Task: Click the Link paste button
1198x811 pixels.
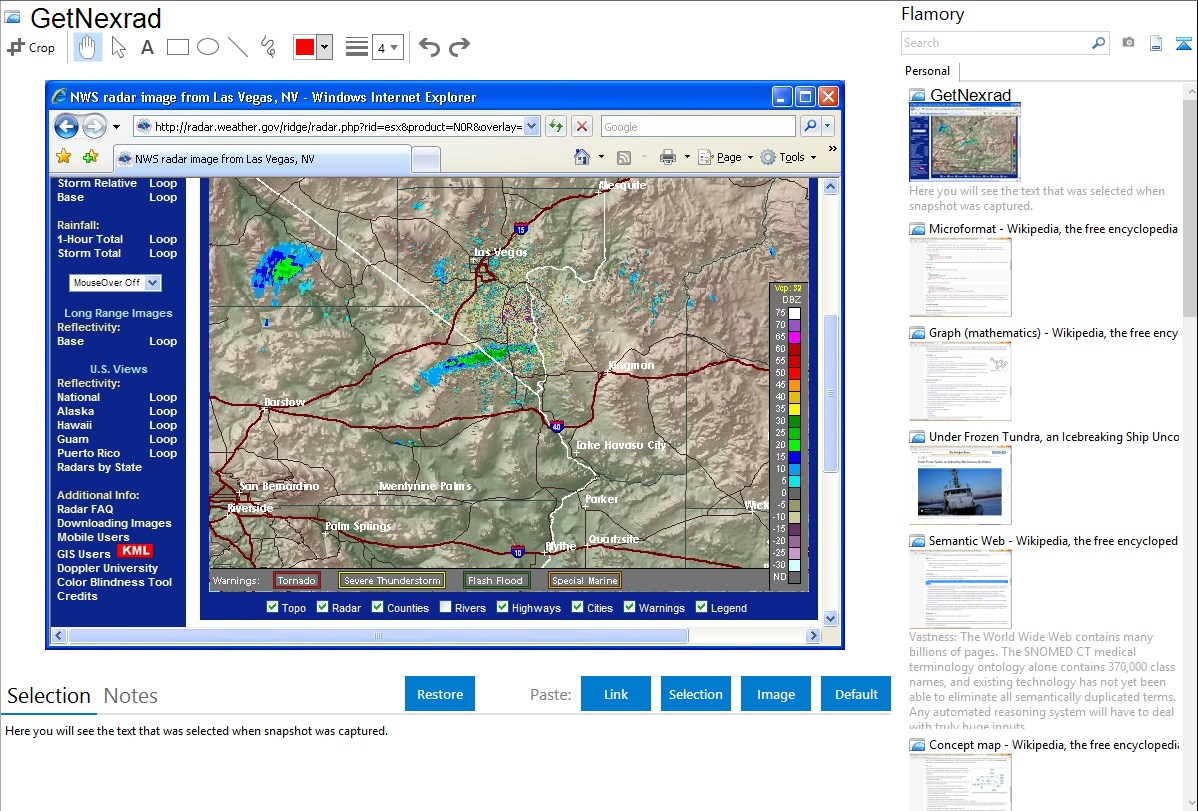Action: [616, 694]
